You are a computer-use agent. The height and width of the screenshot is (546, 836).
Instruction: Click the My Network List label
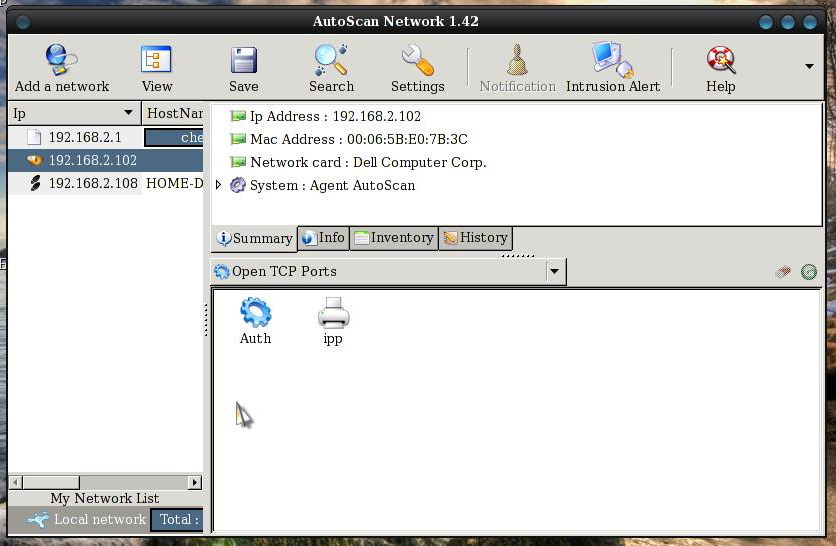click(104, 498)
